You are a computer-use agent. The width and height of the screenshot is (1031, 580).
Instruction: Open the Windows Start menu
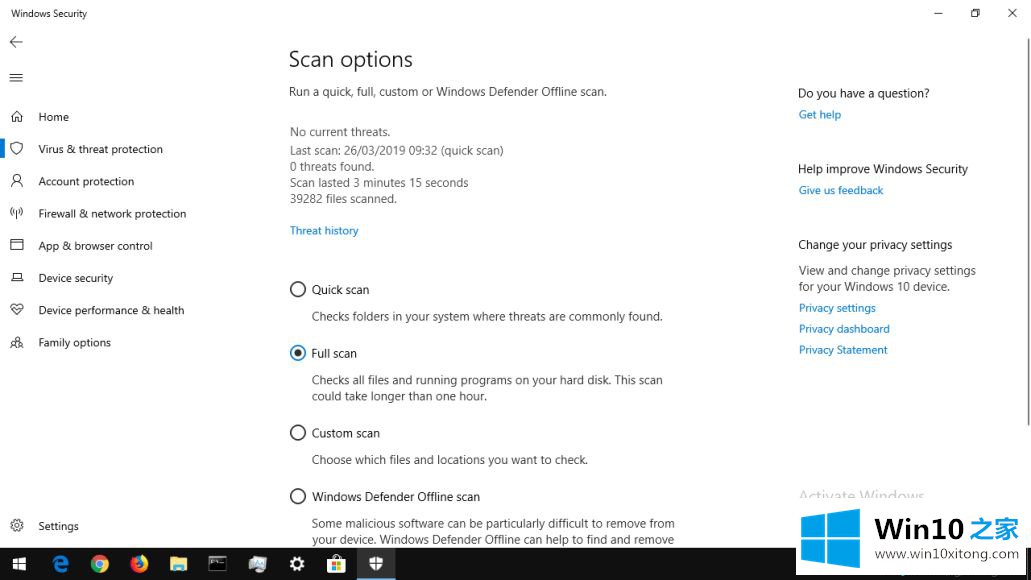tap(19, 564)
